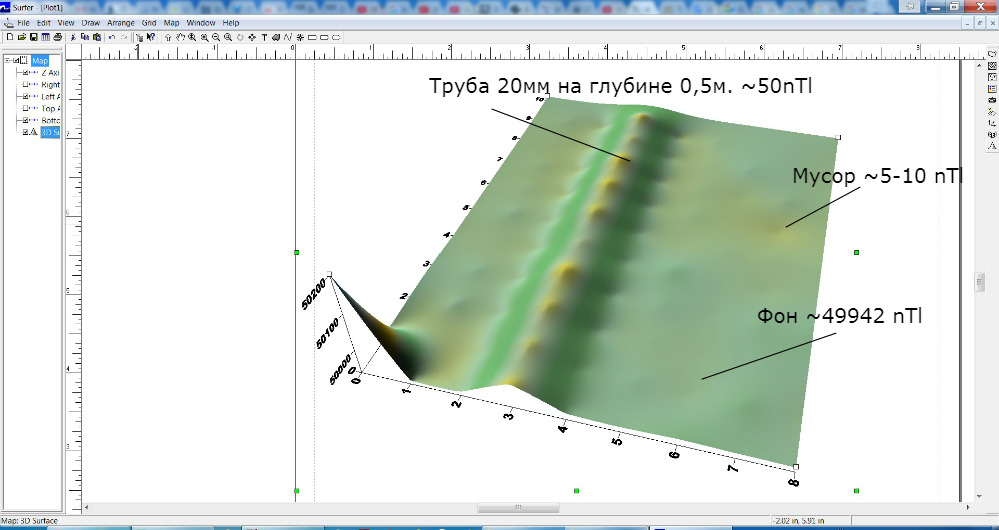
Task: Click horizontal scrollbar left arrow
Action: [87, 508]
